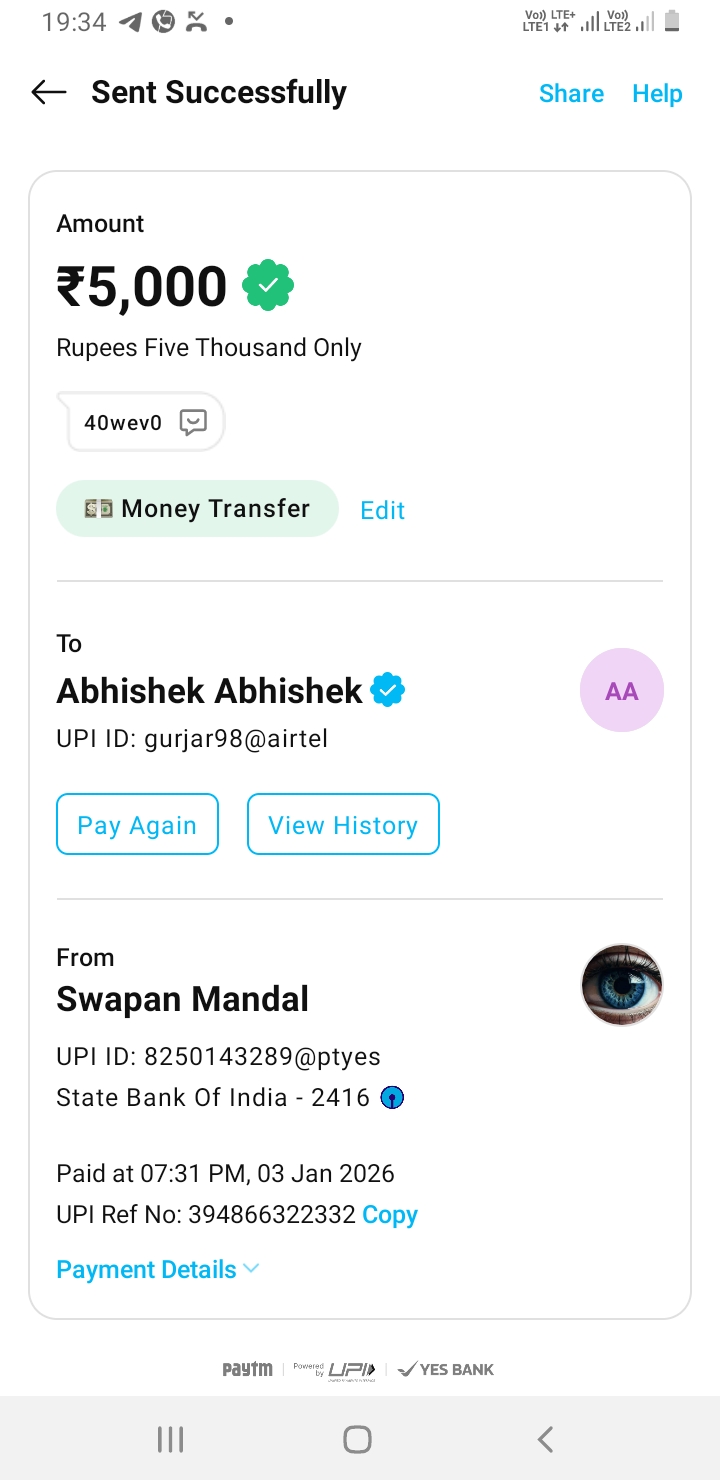Copy the UPI reference number
Viewport: 720px width, 1480px height.
[x=390, y=1215]
